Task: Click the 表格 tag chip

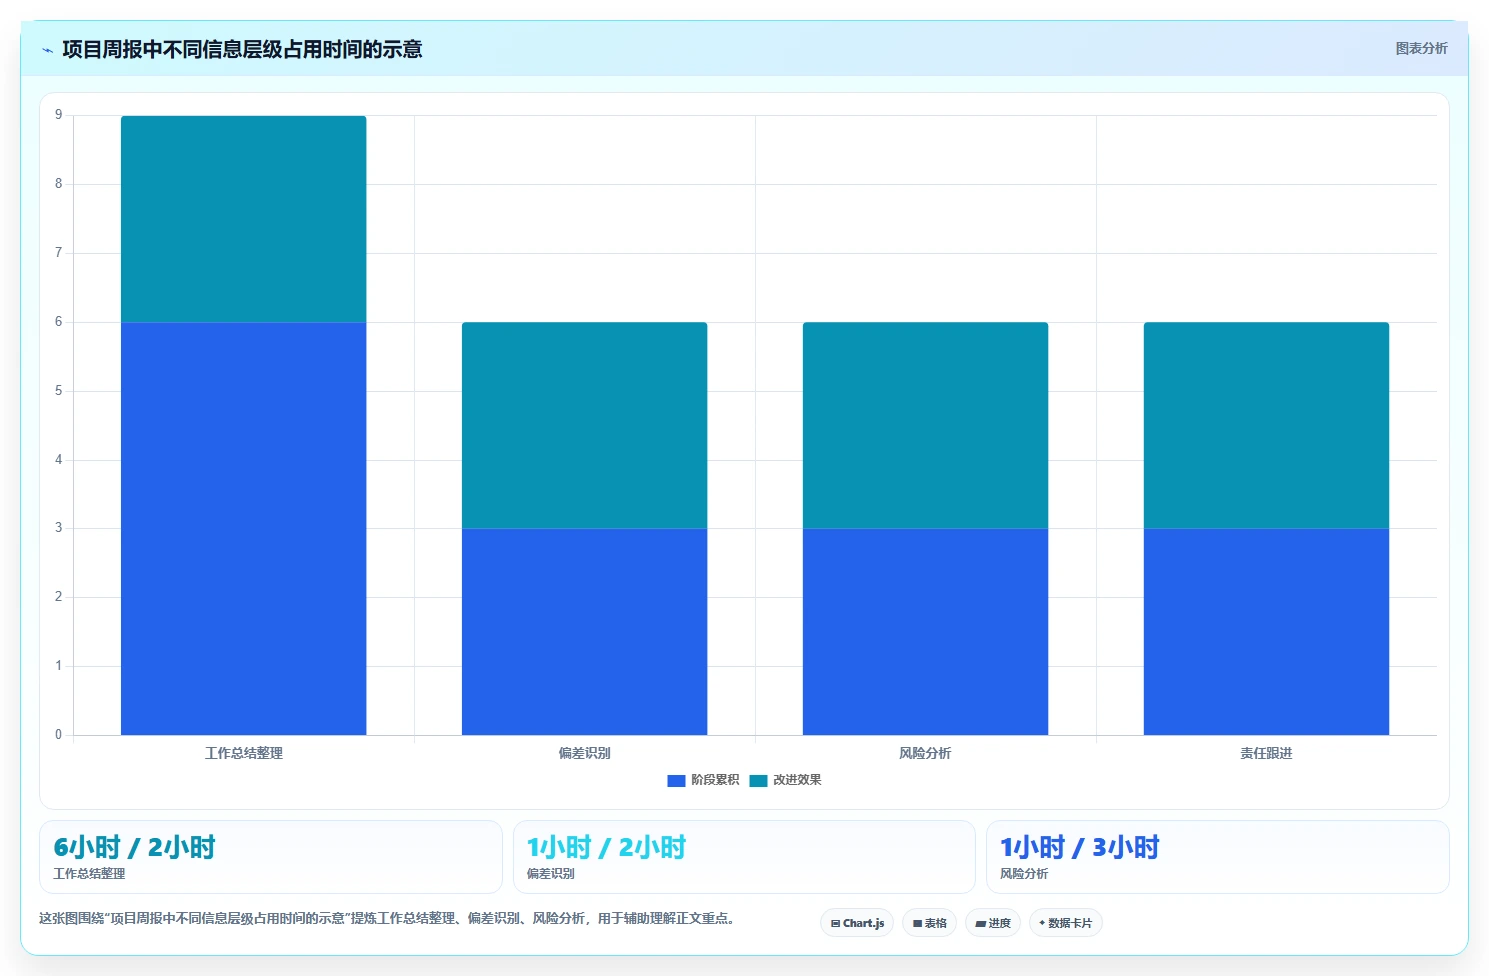Action: pos(929,923)
